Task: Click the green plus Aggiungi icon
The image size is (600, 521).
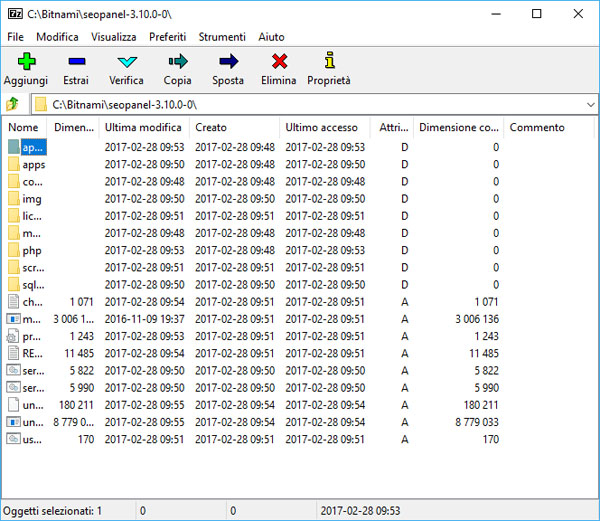Action: pyautogui.click(x=26, y=62)
